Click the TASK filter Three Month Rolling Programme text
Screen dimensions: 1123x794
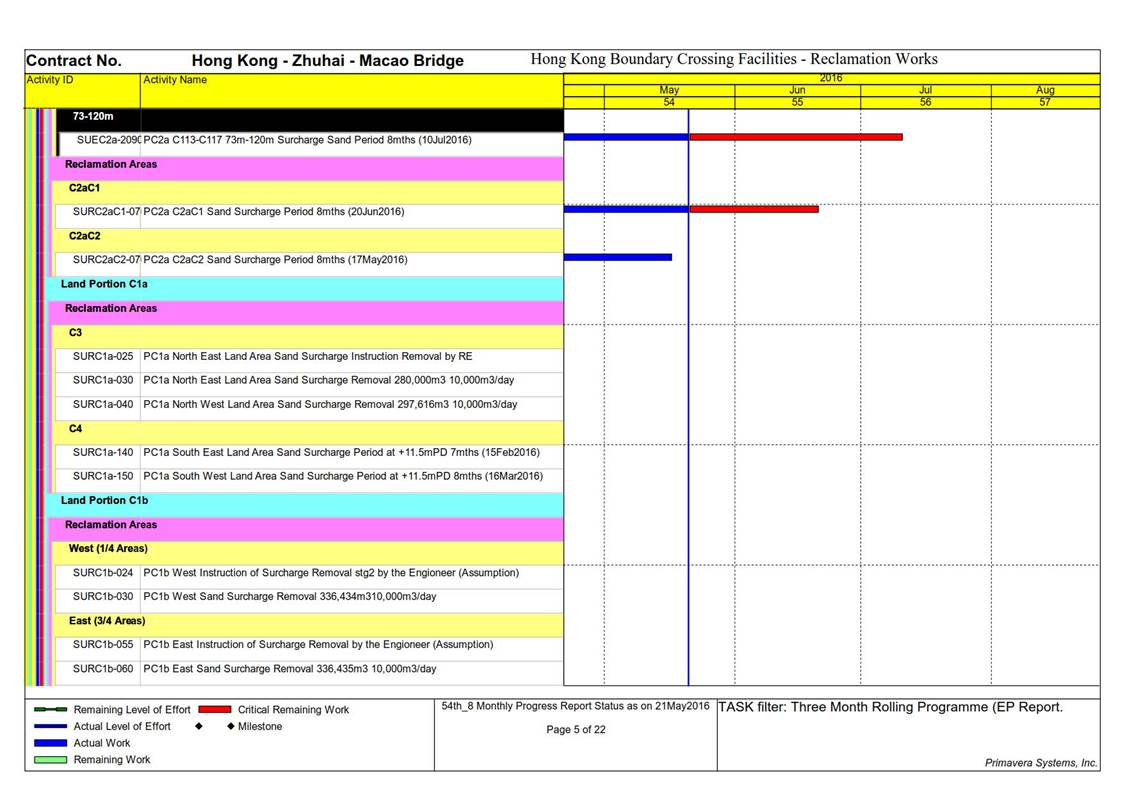pos(890,707)
